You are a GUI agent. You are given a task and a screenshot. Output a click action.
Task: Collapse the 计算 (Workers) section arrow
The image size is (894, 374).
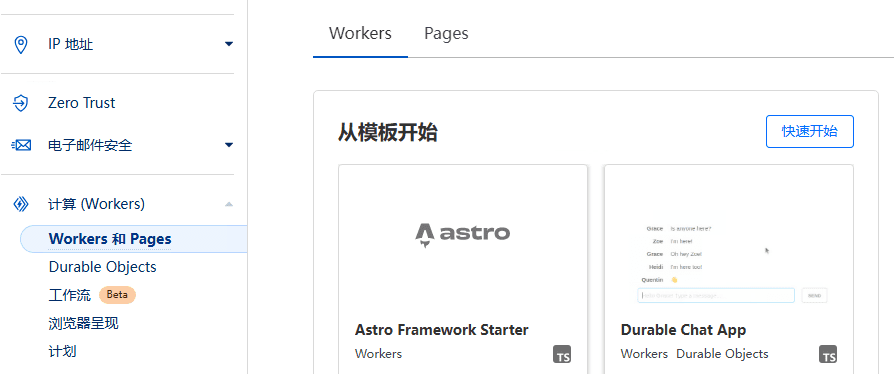pyautogui.click(x=229, y=204)
